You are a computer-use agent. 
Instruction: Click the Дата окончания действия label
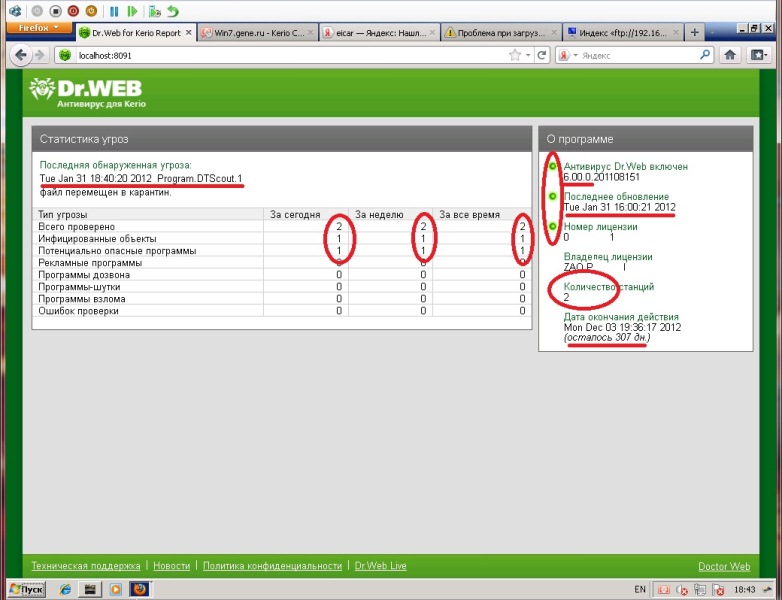click(x=621, y=317)
